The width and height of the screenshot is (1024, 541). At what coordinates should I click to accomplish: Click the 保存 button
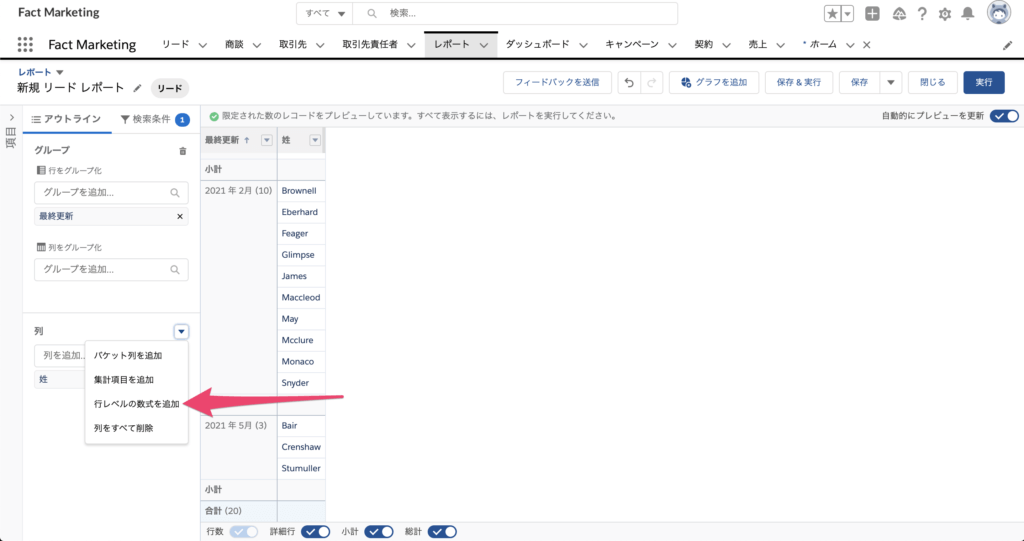859,82
